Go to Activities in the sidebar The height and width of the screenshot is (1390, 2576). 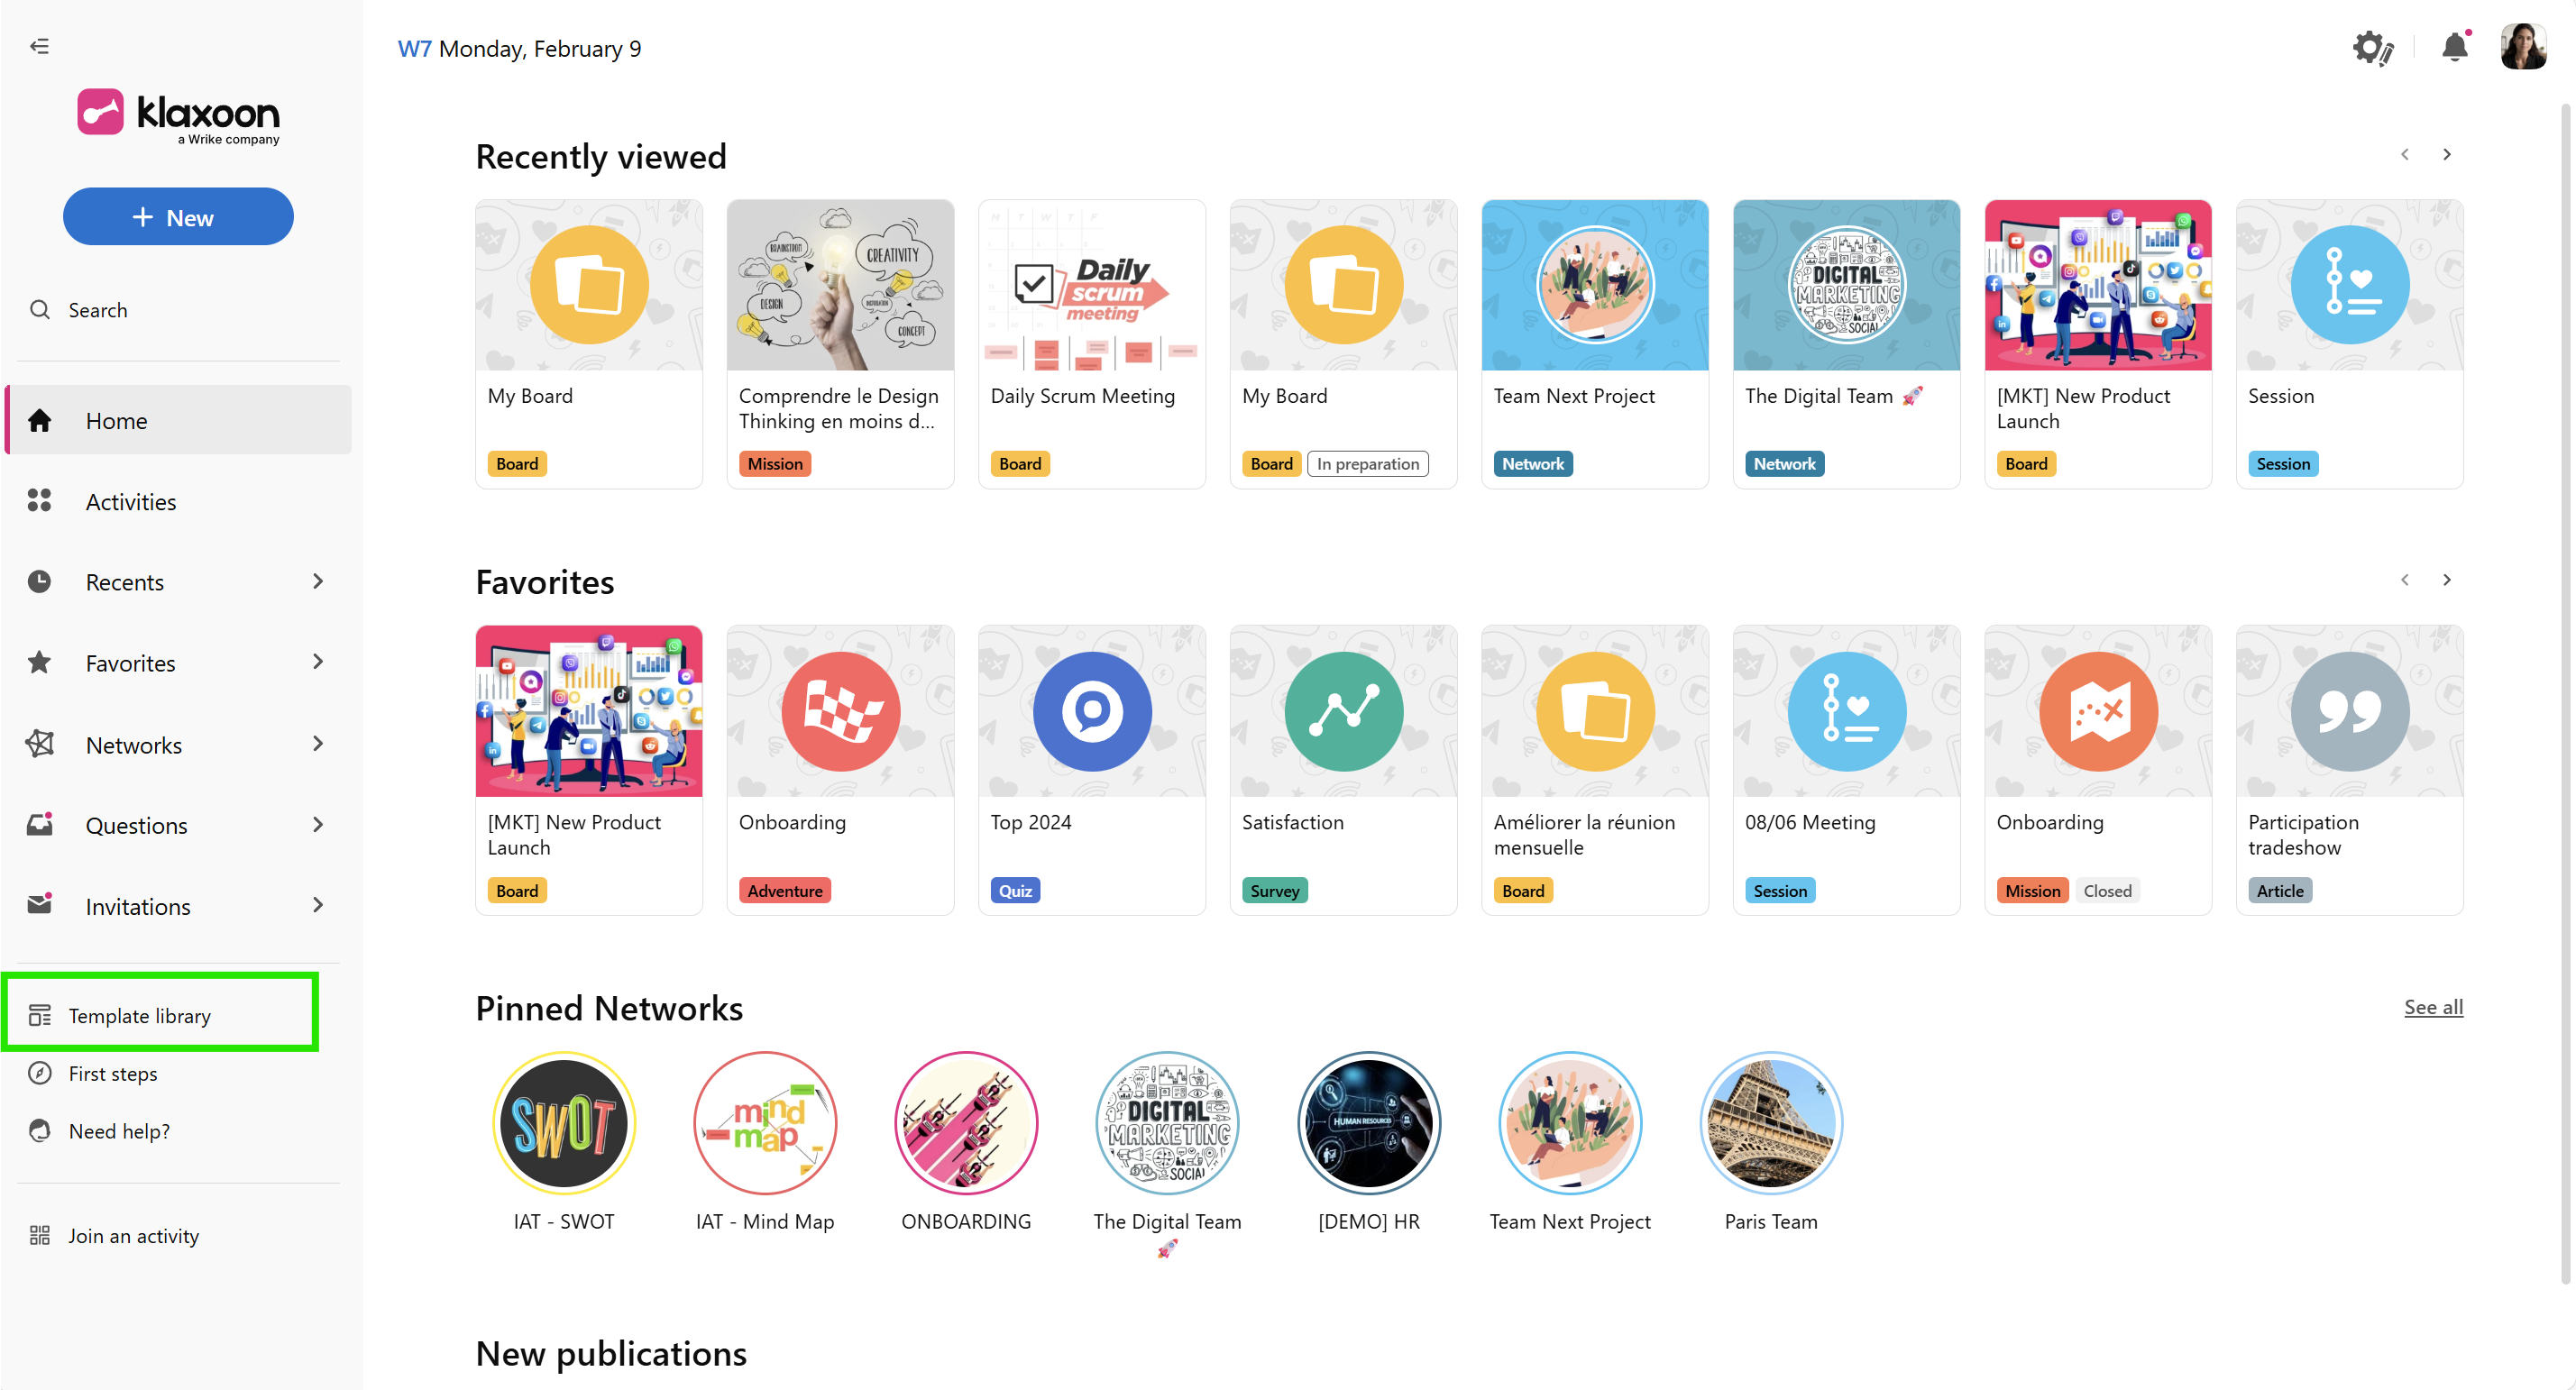tap(130, 502)
